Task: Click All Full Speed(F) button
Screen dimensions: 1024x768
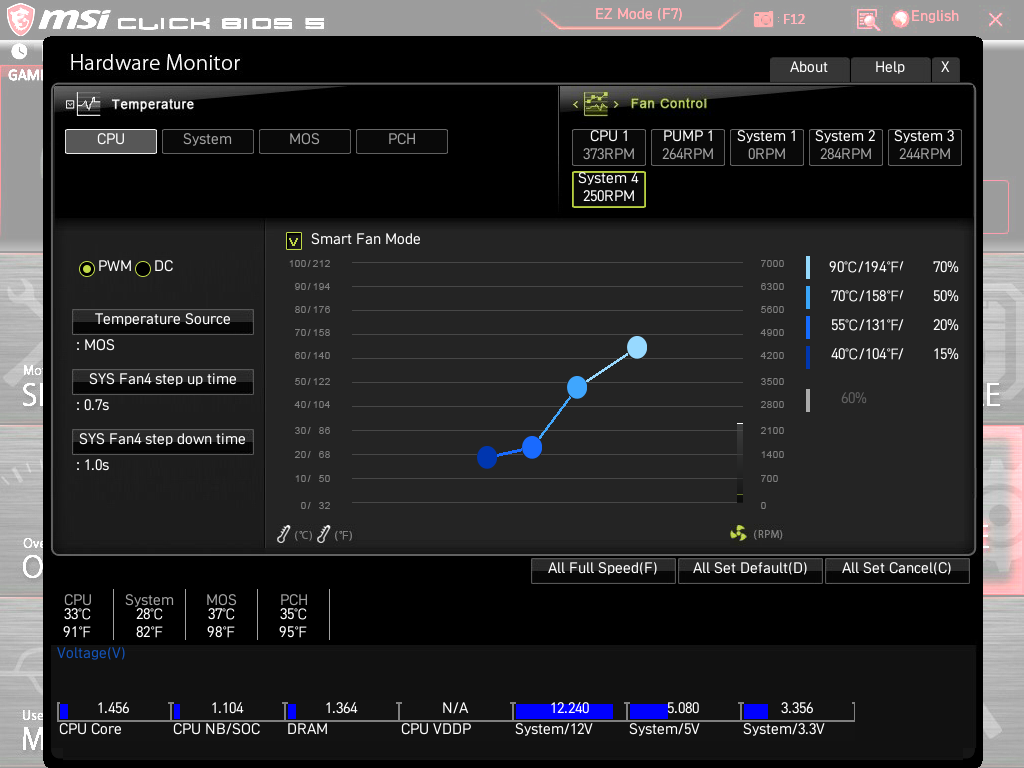Action: click(603, 570)
